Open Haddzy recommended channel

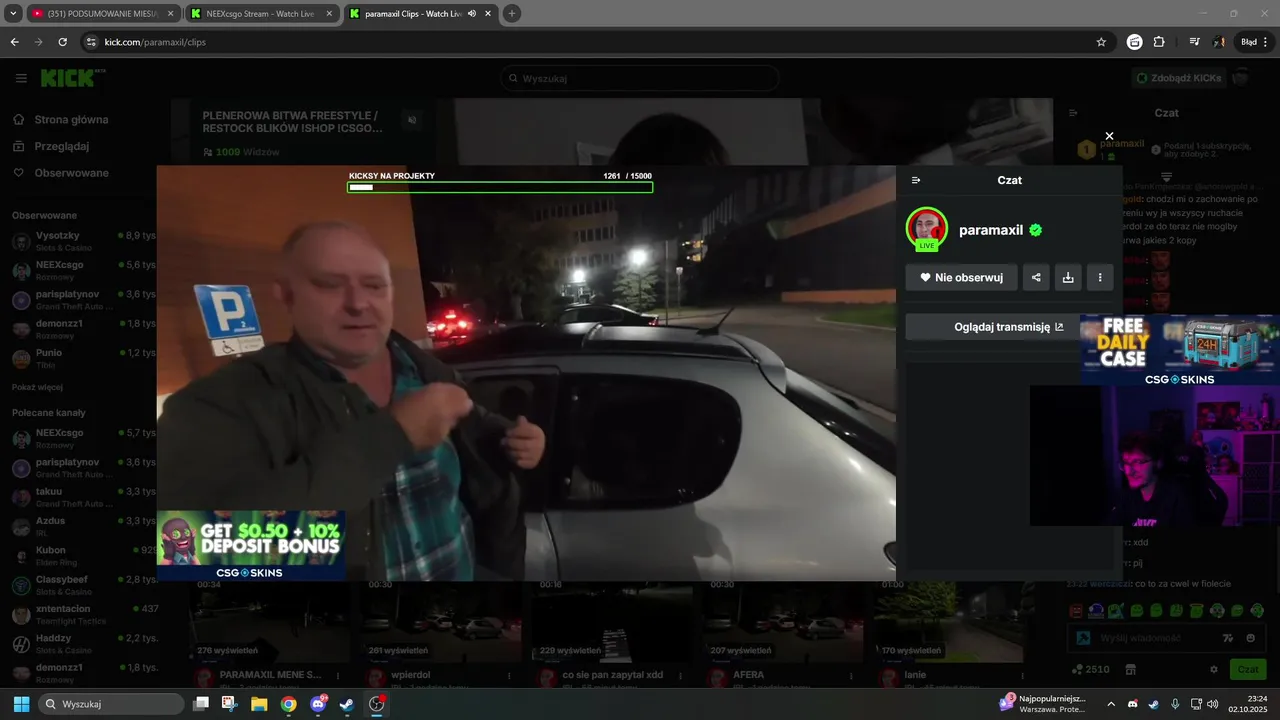[x=82, y=644]
